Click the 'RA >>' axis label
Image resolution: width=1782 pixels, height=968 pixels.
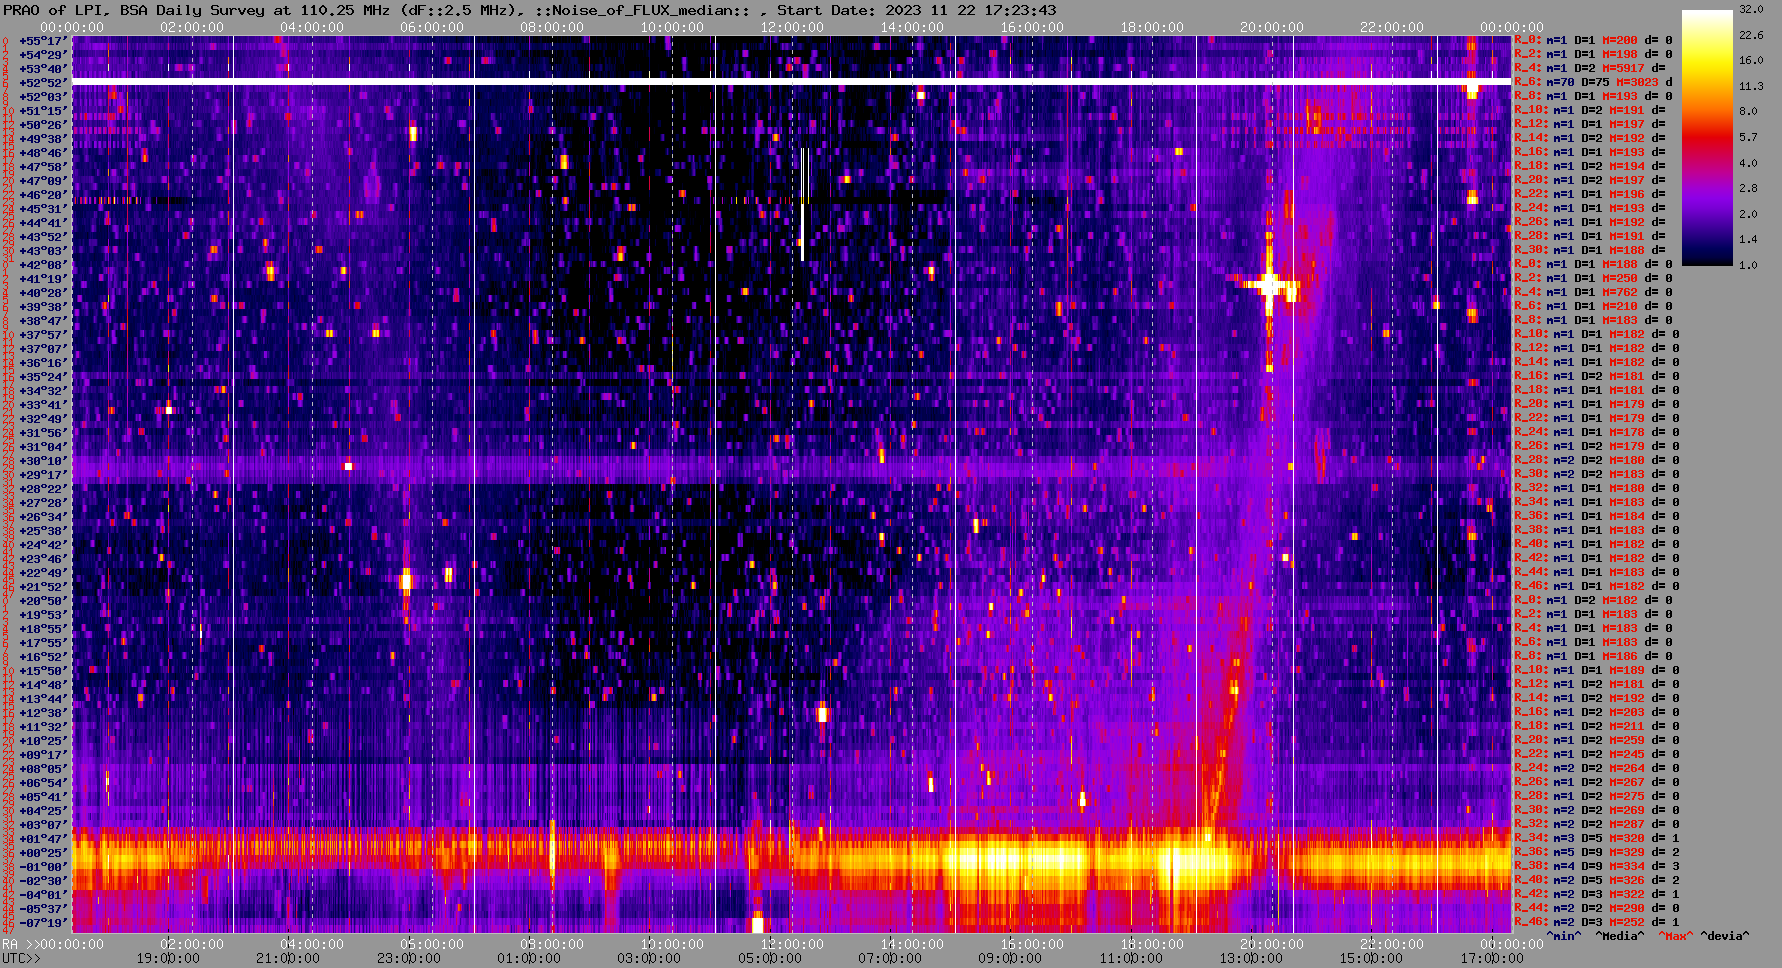coord(19,944)
